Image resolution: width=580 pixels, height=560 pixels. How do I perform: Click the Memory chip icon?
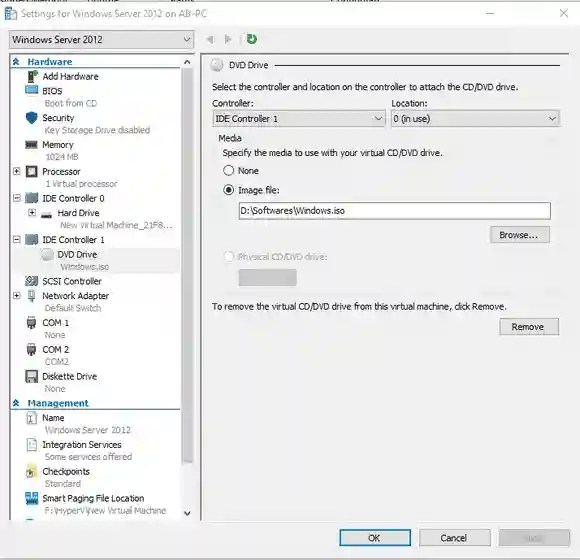tap(31, 145)
